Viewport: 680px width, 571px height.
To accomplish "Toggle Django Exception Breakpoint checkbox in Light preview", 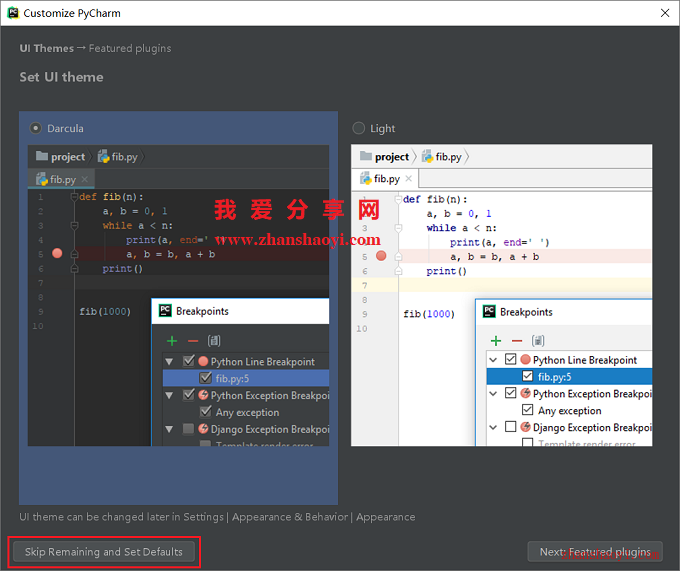I will pos(510,427).
